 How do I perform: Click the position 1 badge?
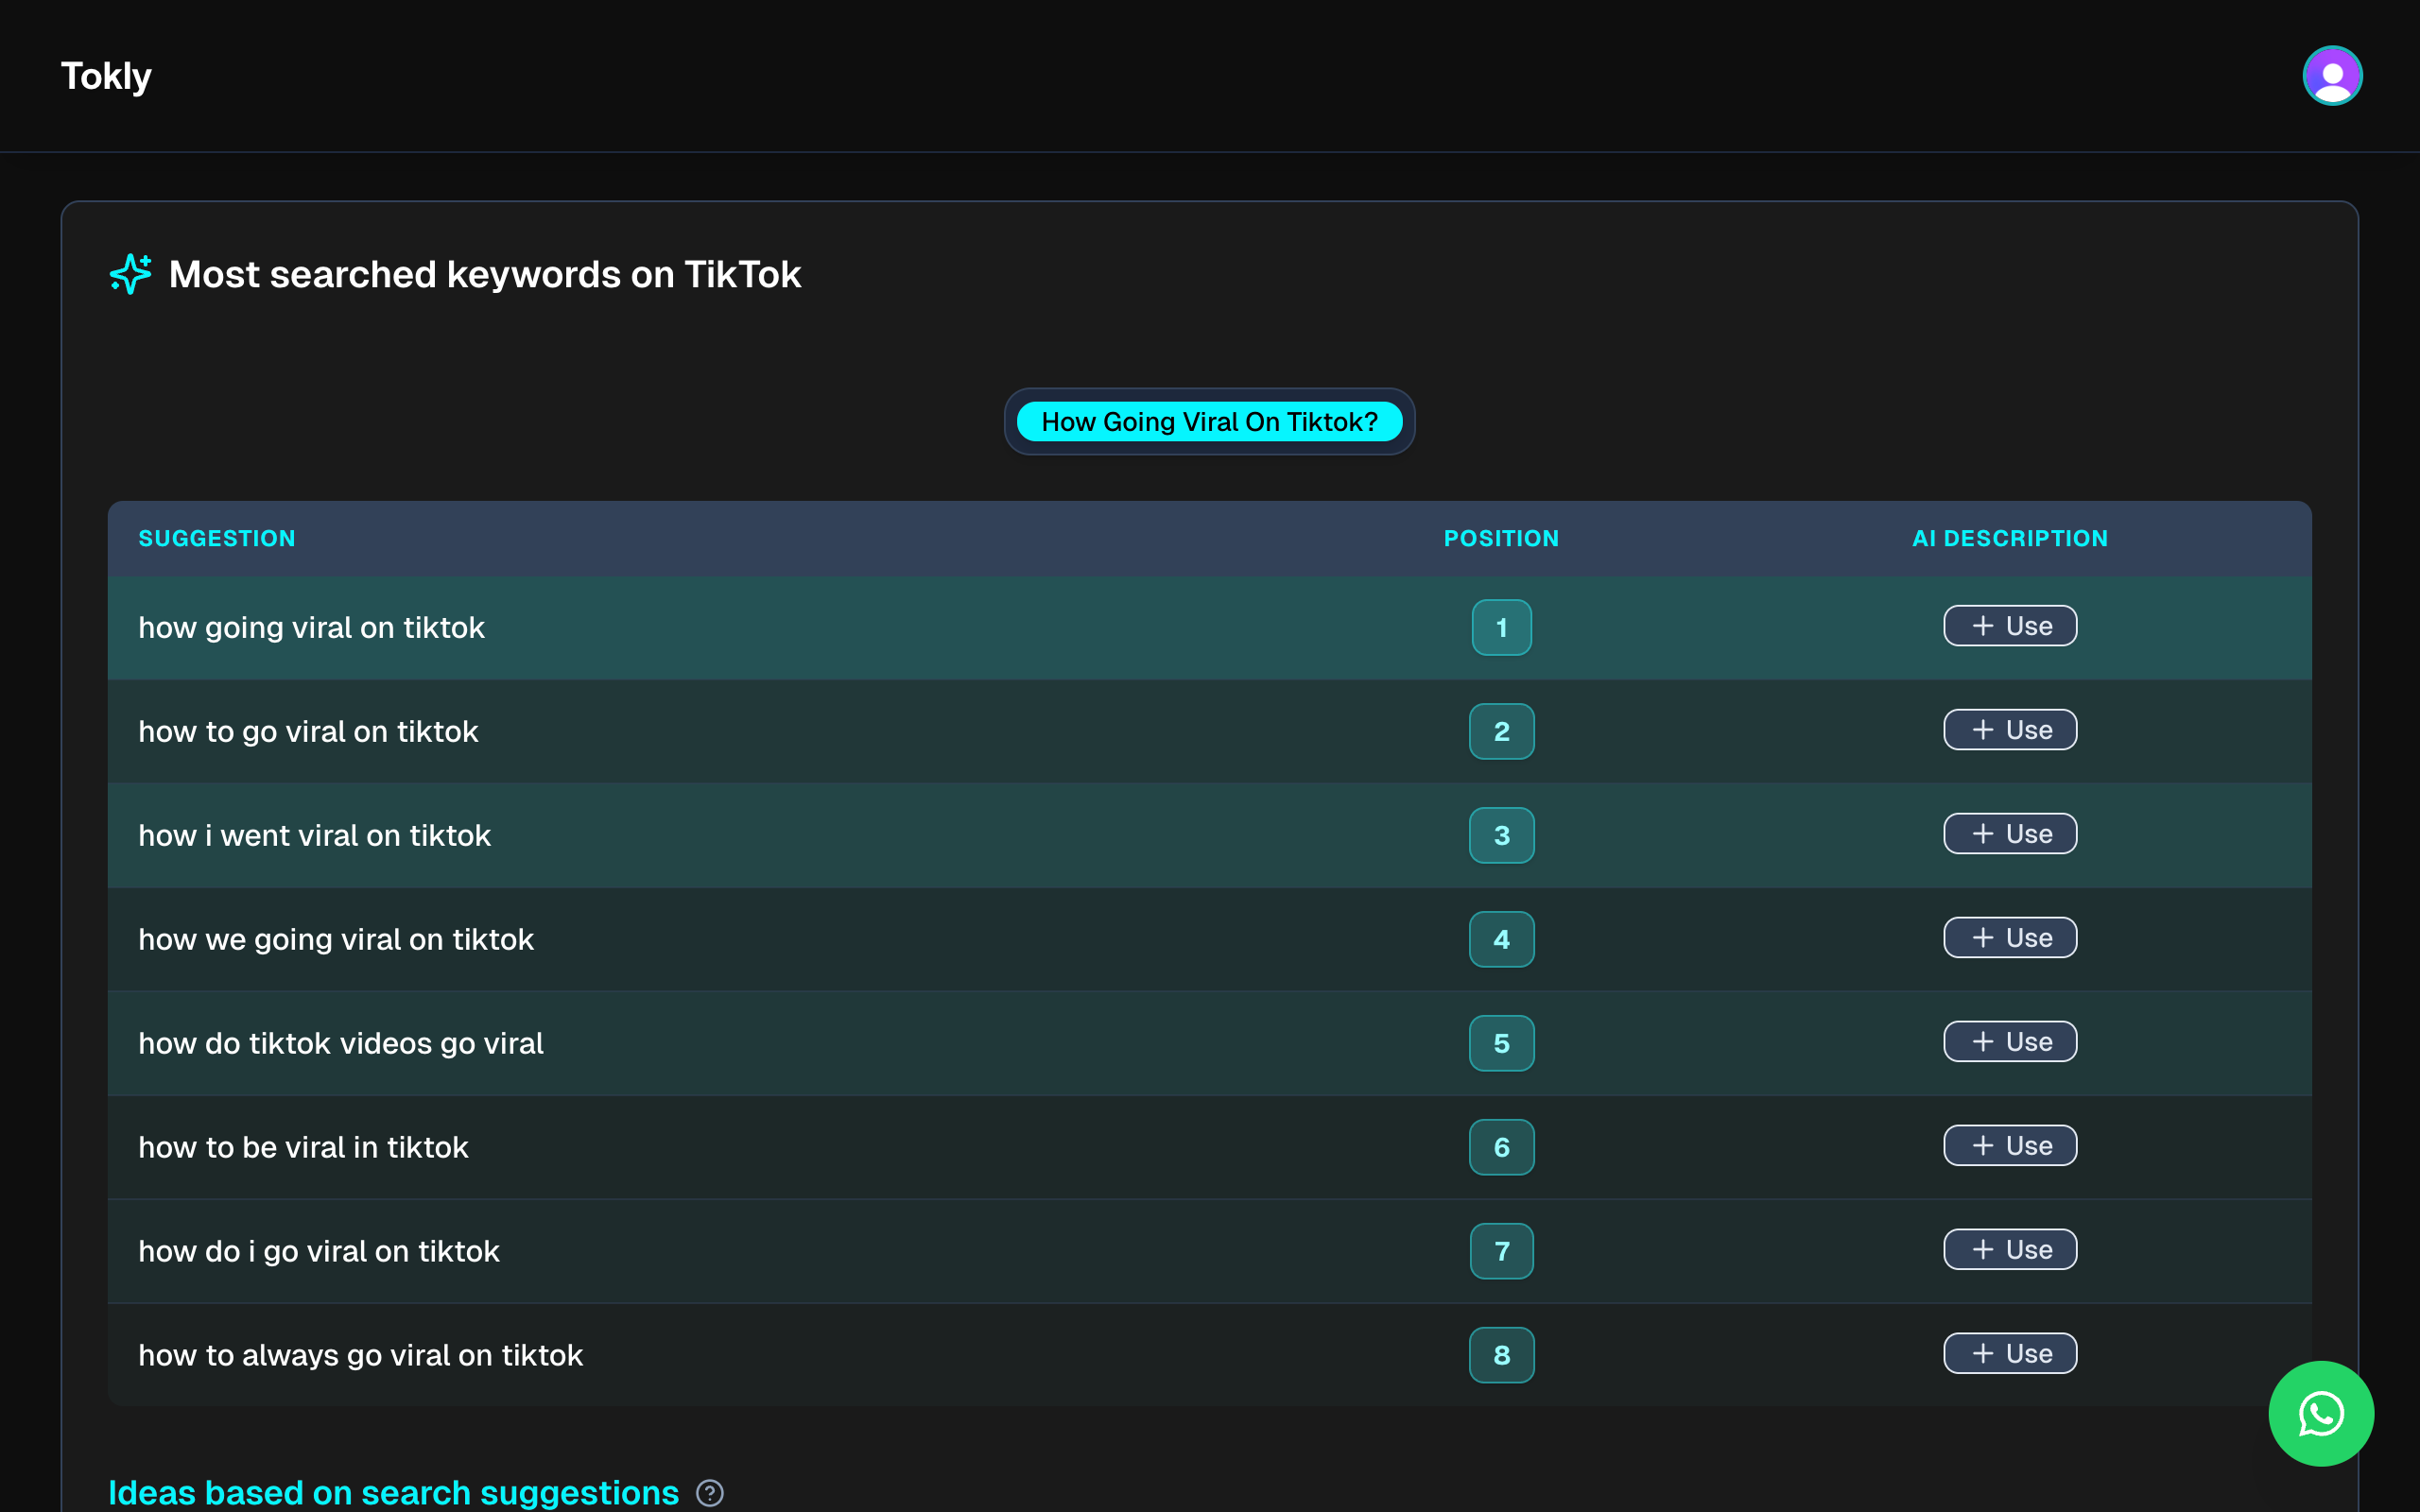[x=1501, y=628]
